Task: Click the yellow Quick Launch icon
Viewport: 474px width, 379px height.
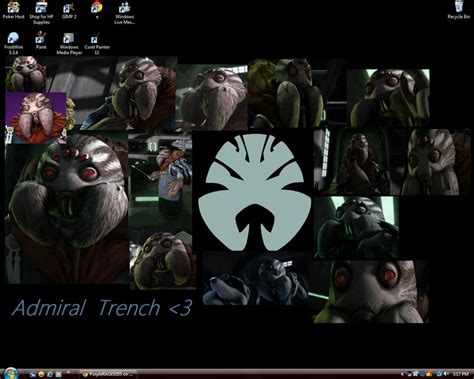Action: point(58,374)
